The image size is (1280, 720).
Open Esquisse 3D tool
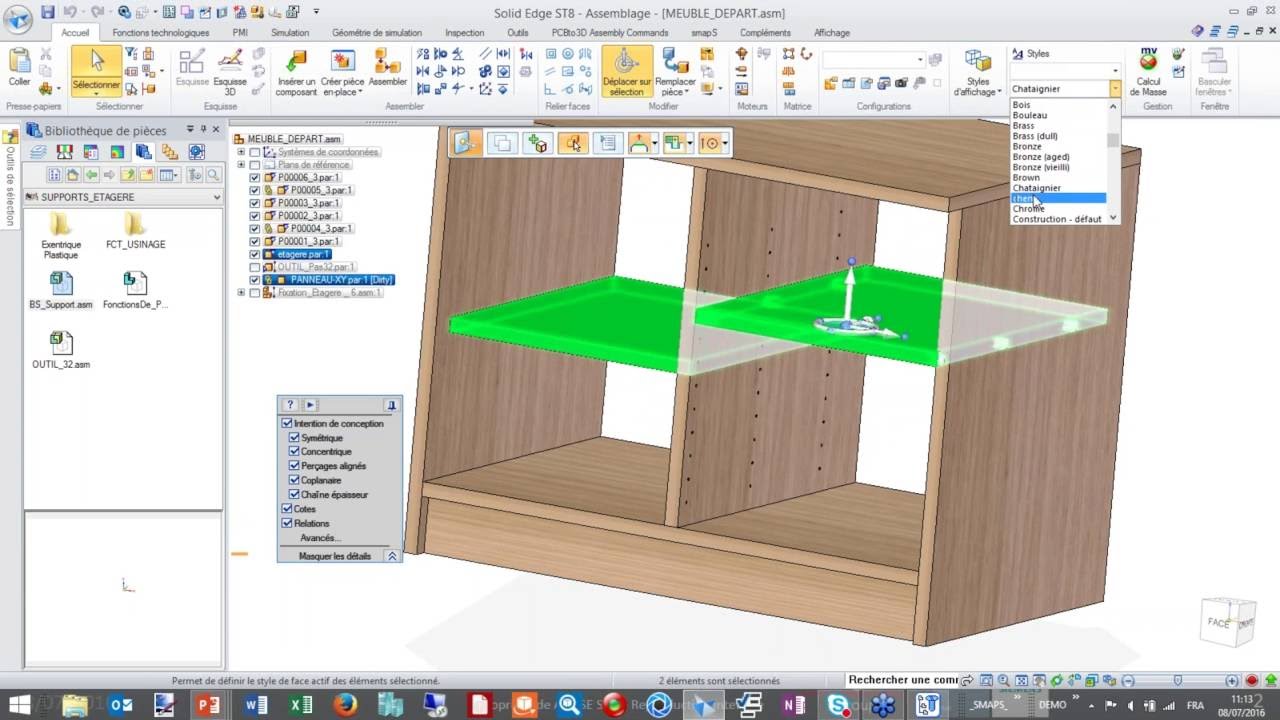click(x=230, y=71)
